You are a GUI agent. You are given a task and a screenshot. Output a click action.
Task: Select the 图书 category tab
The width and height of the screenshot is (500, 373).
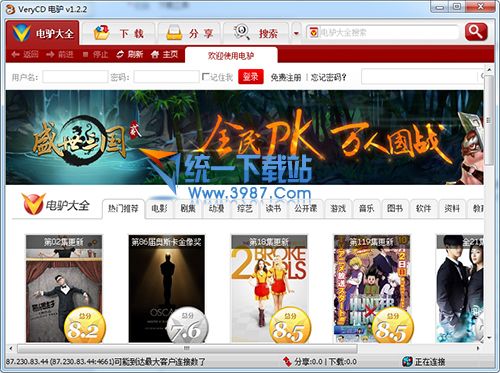[395, 209]
